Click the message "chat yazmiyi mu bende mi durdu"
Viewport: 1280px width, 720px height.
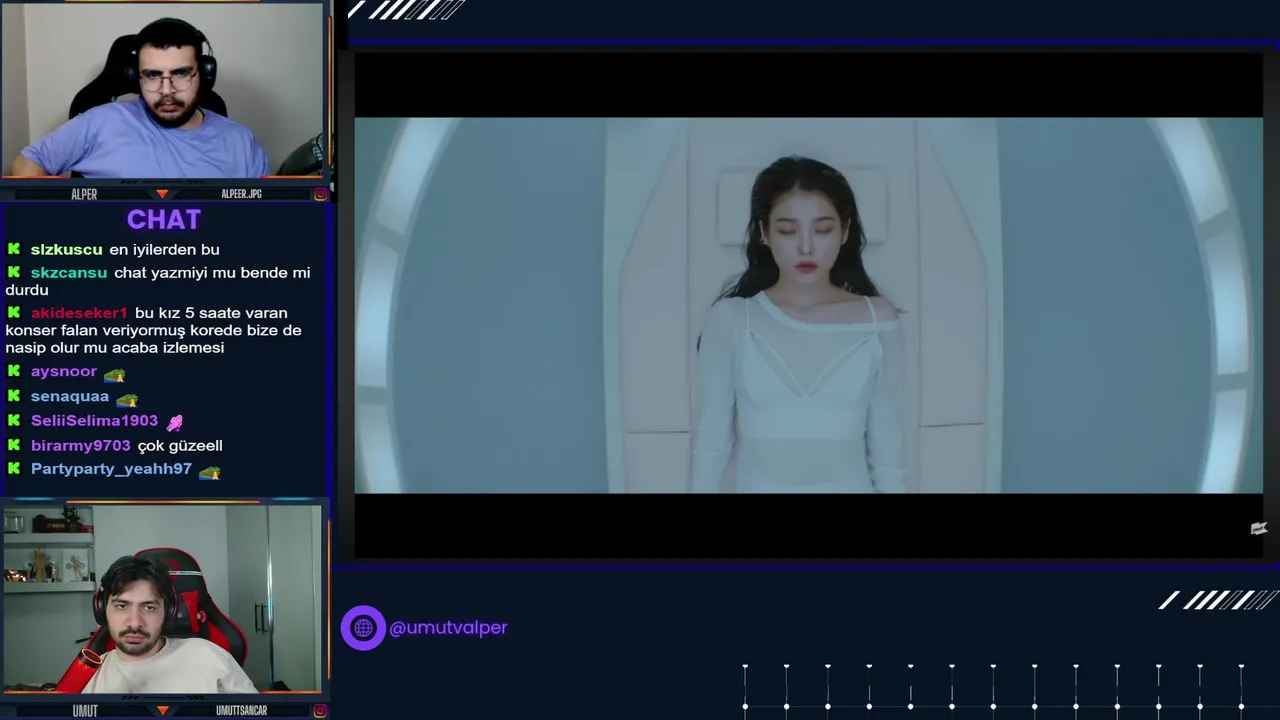click(x=158, y=281)
